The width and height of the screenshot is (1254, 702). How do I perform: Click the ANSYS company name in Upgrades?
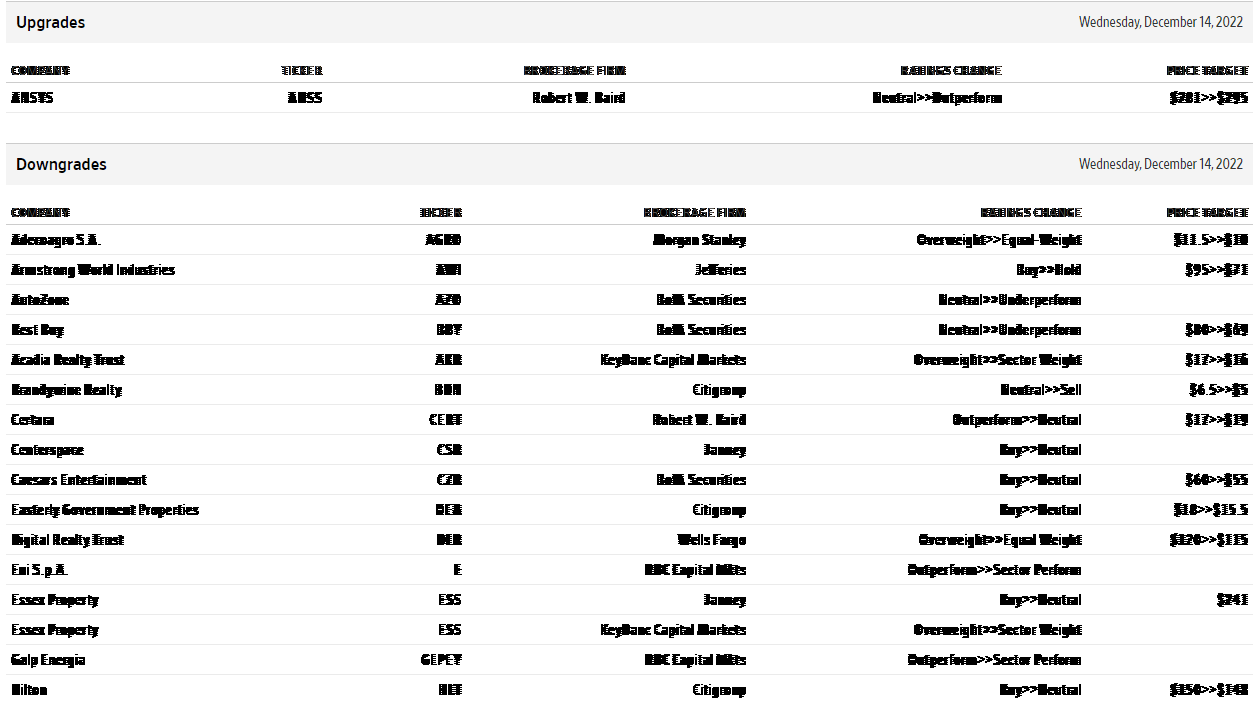(x=32, y=98)
